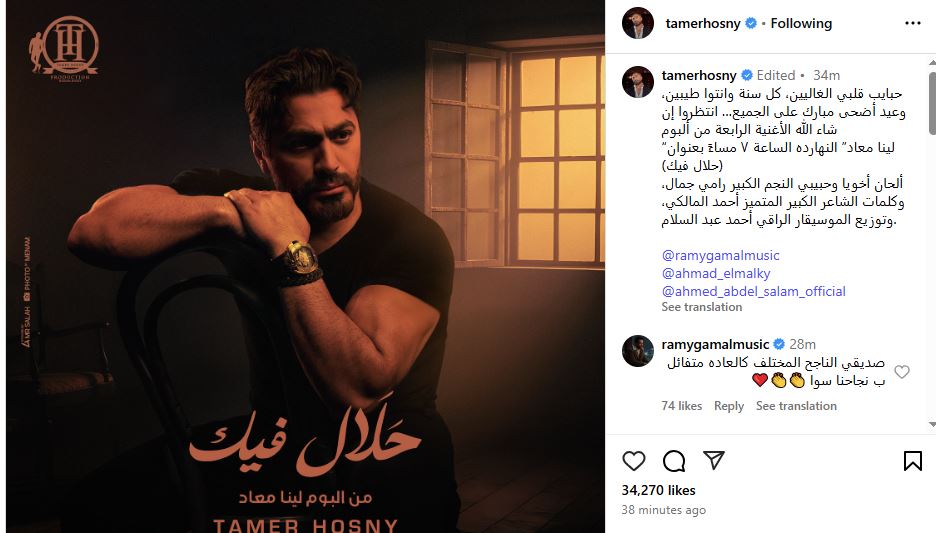The height and width of the screenshot is (533, 936).
Task: Click the comments panel scrollbar thumb
Action: pos(932,101)
